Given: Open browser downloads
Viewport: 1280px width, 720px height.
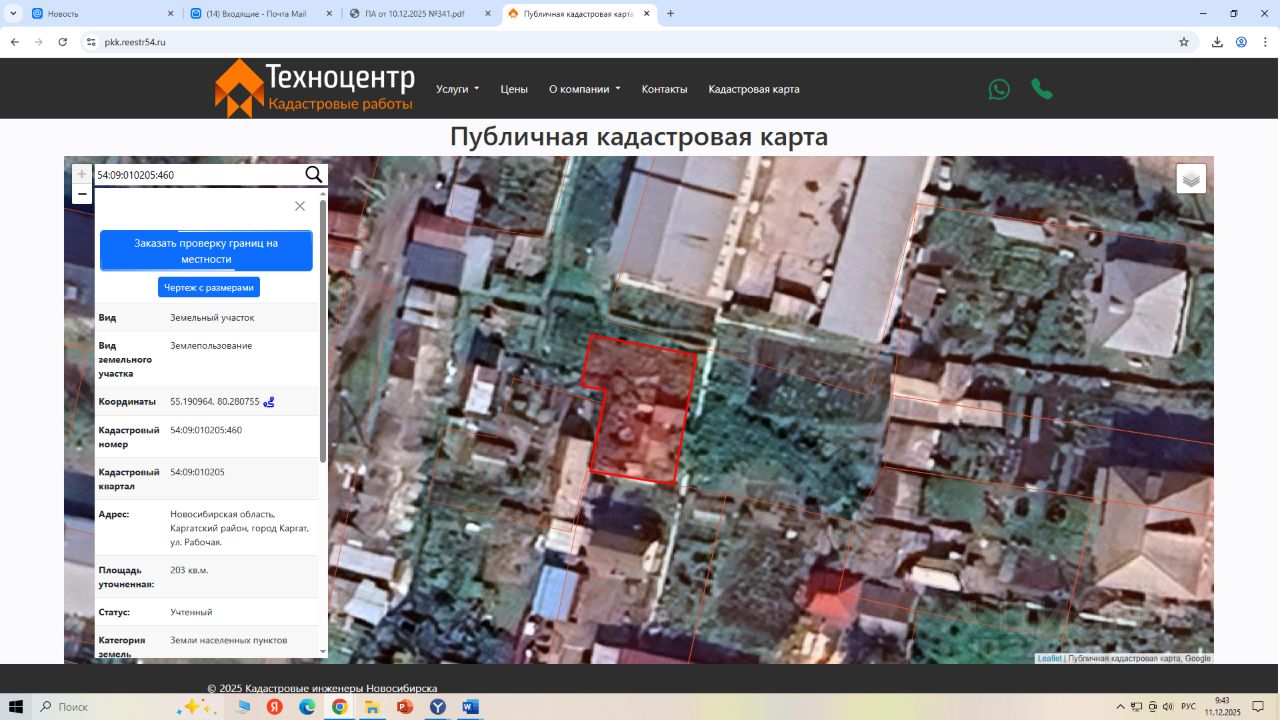Looking at the screenshot, I should point(1217,42).
